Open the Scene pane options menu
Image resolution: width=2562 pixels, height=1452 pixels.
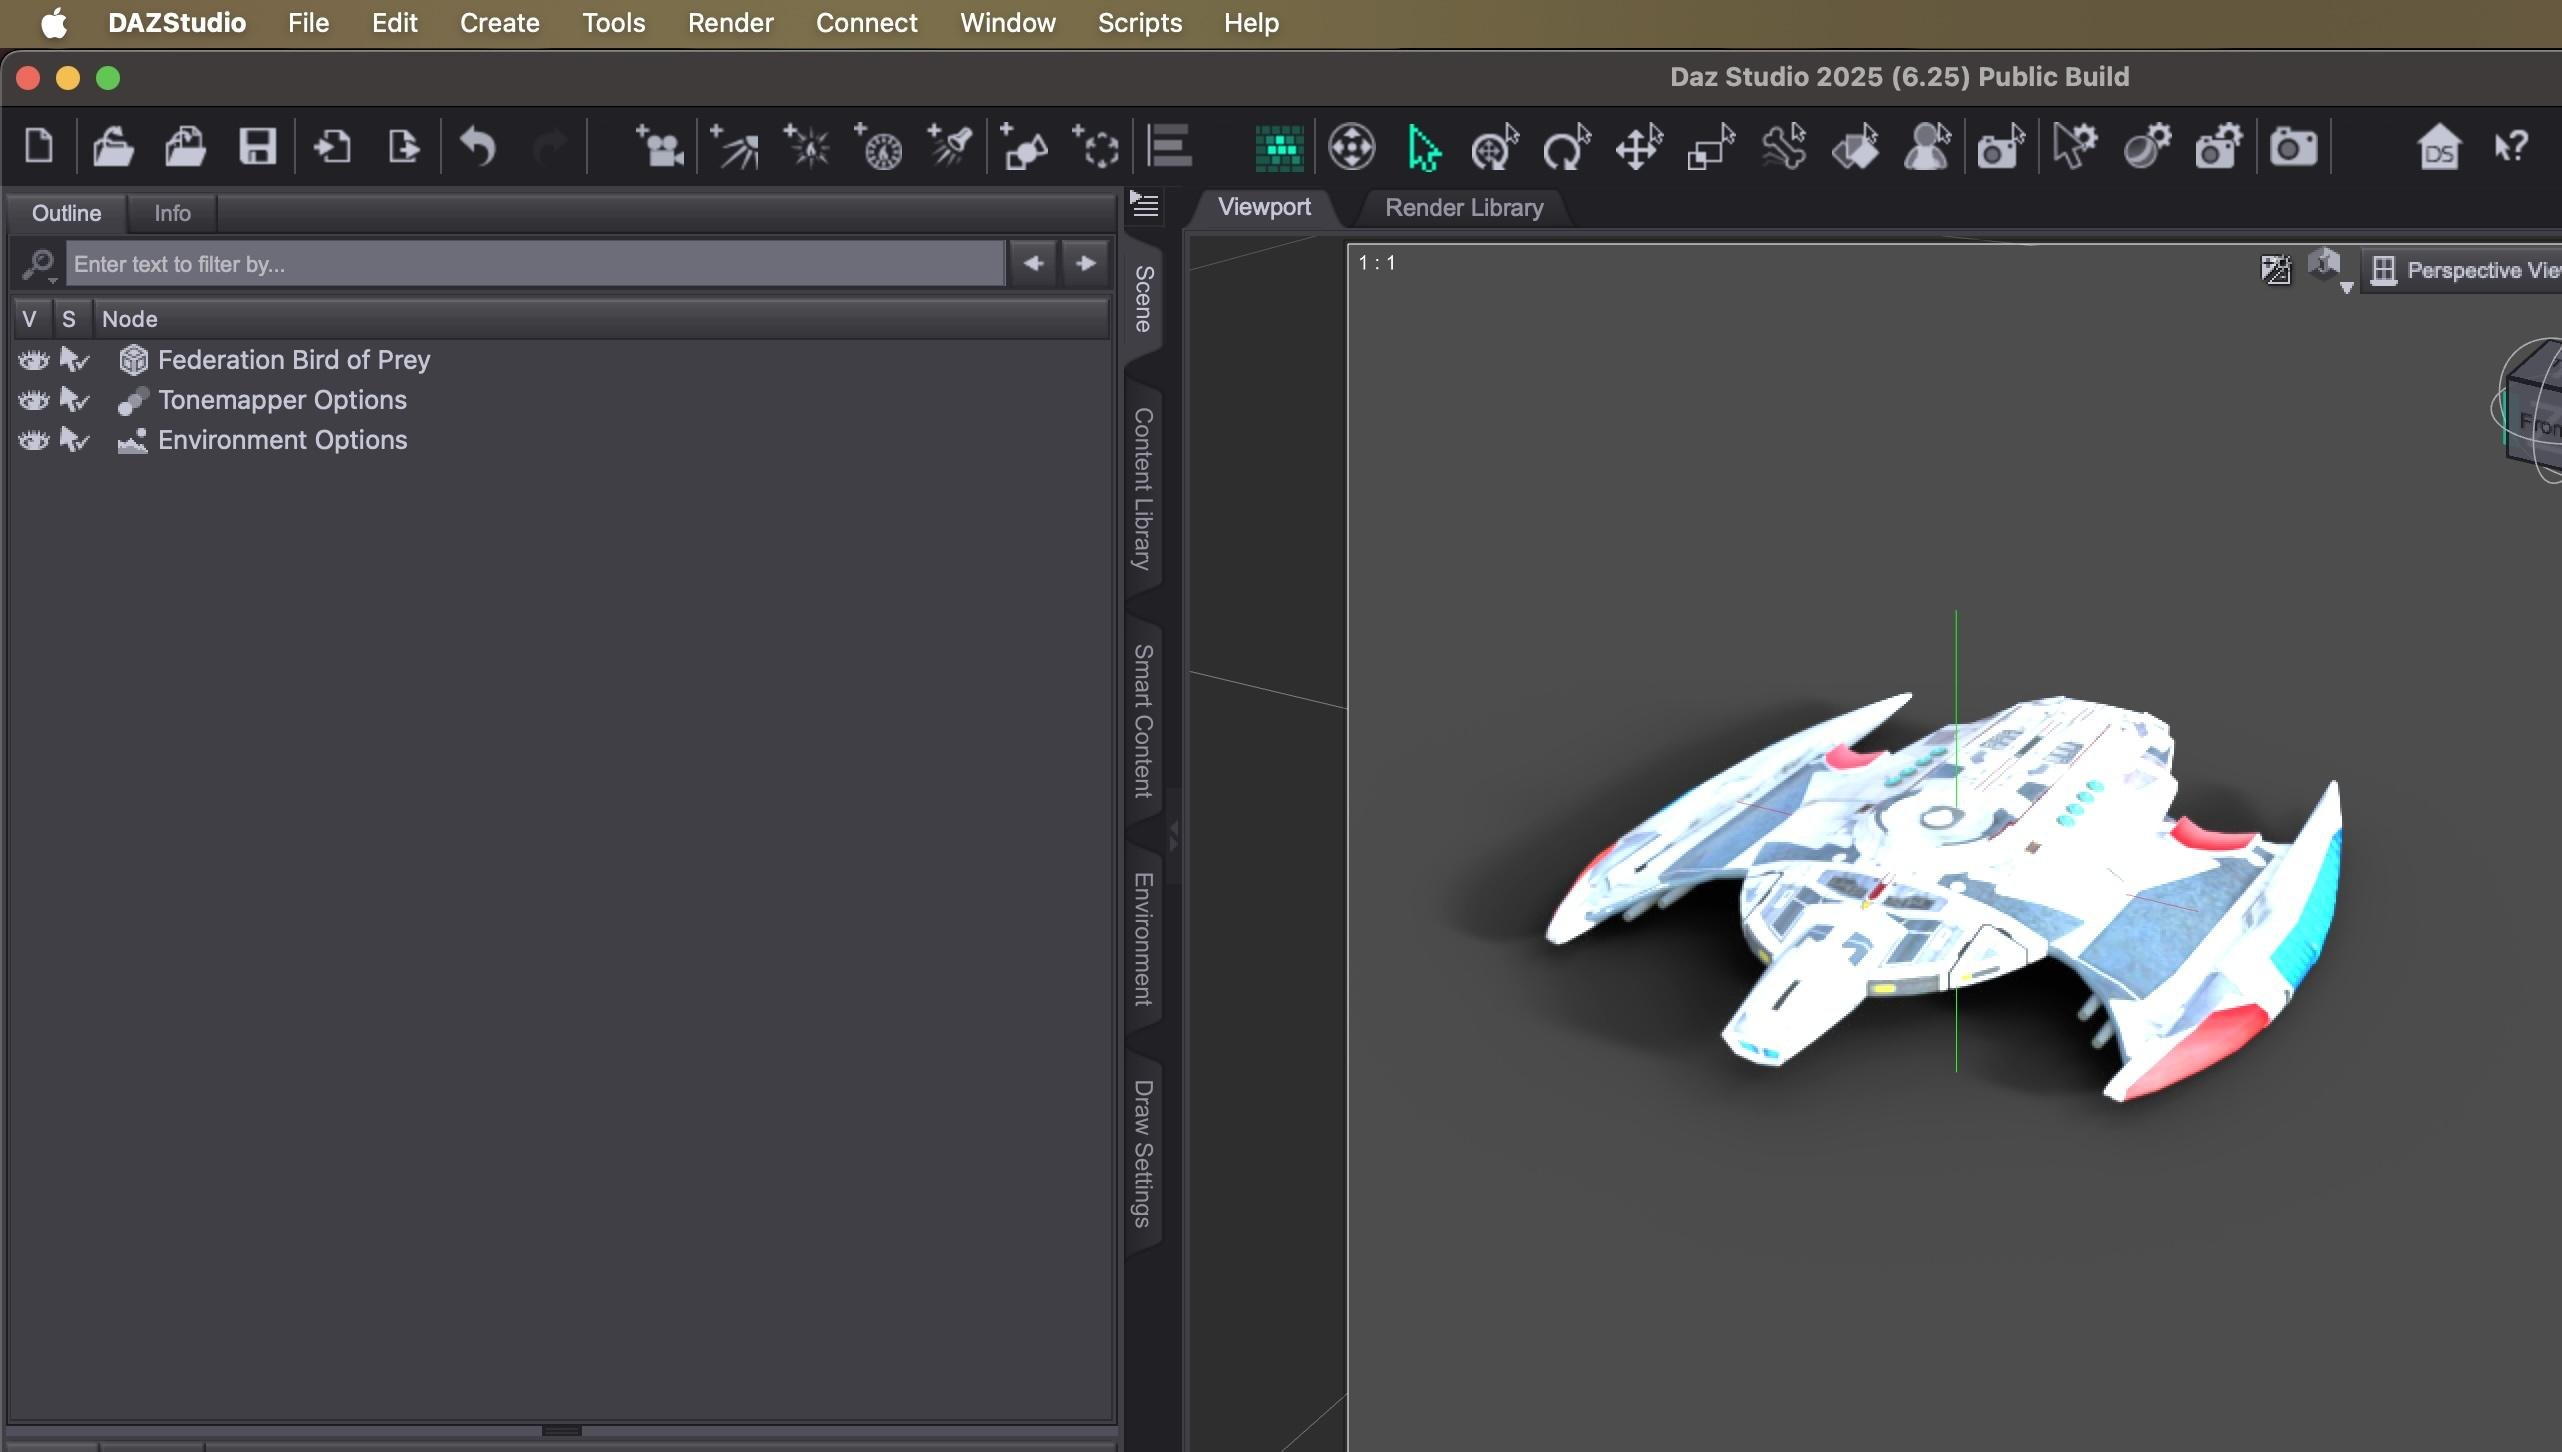1144,206
